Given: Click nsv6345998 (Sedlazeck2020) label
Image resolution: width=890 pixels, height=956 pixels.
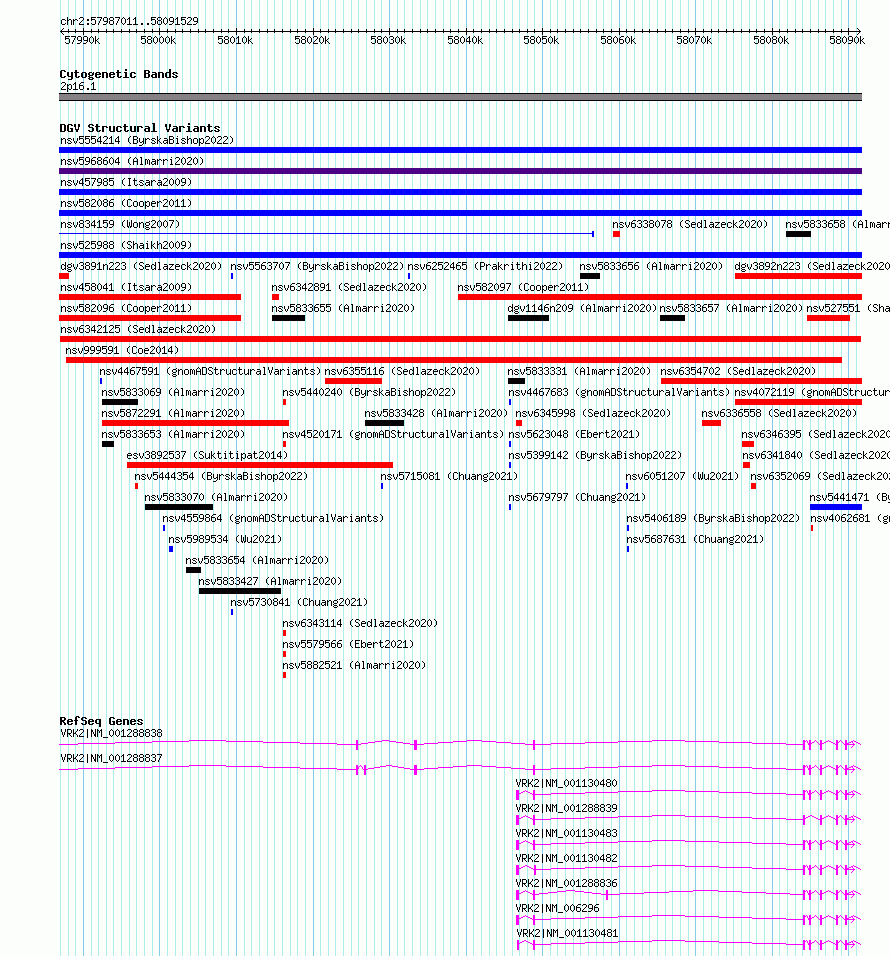Looking at the screenshot, I should [x=593, y=413].
